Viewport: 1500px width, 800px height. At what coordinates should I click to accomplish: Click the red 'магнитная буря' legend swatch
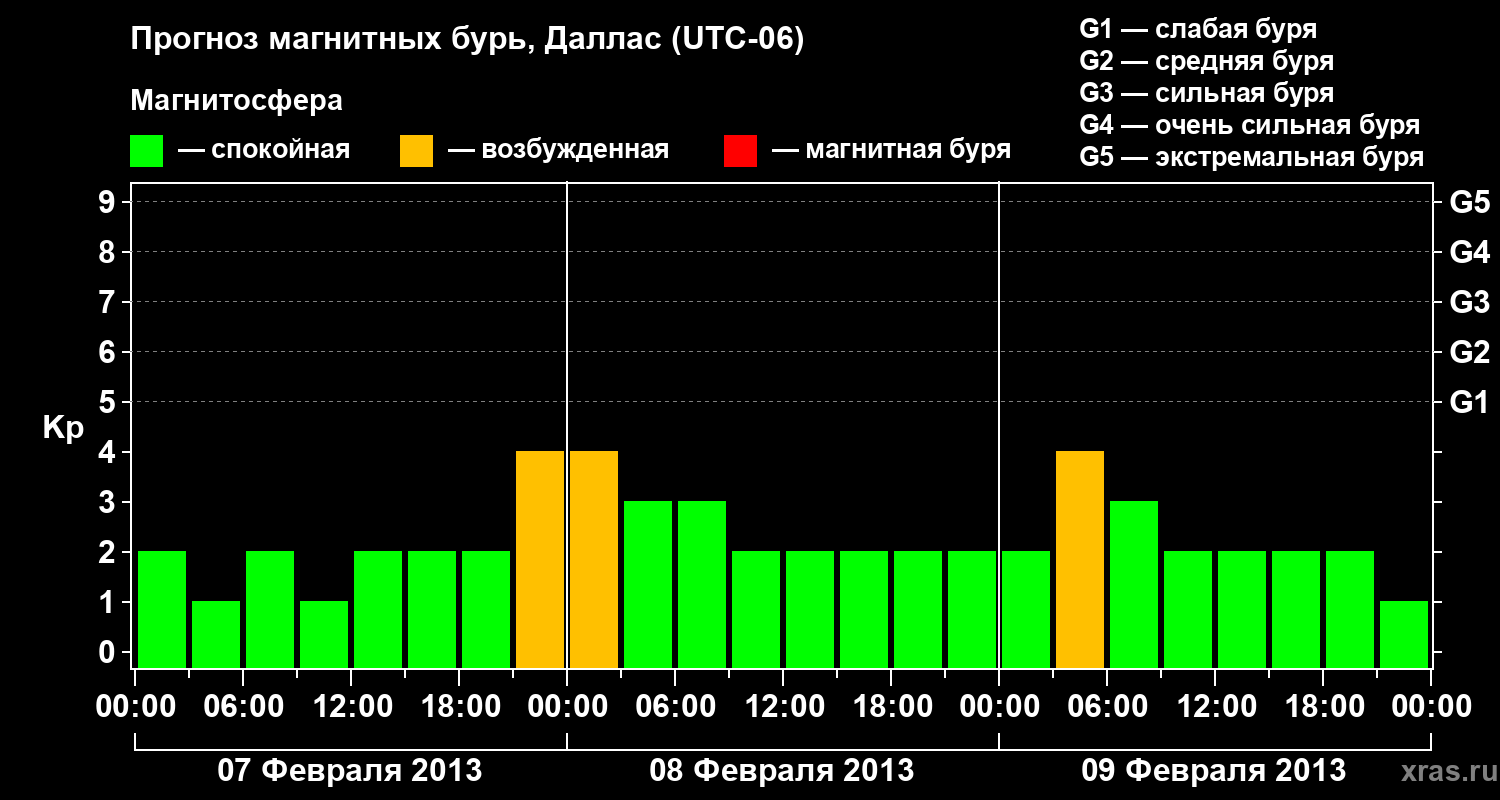741,151
